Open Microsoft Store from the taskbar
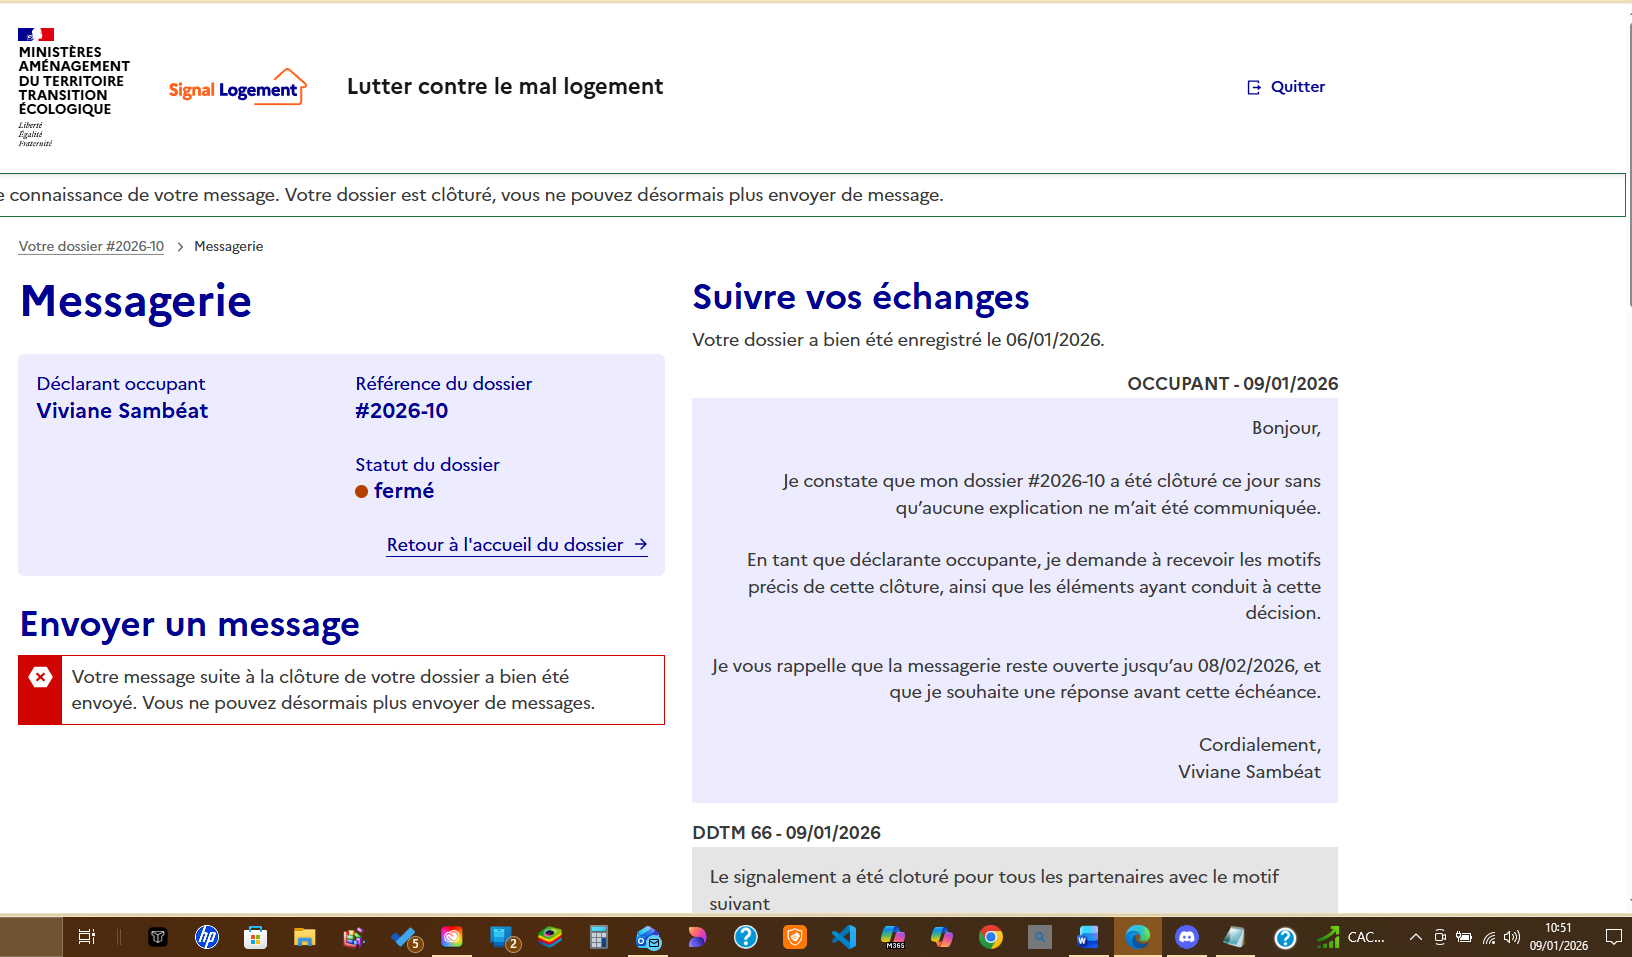The image size is (1632, 957). 256,937
